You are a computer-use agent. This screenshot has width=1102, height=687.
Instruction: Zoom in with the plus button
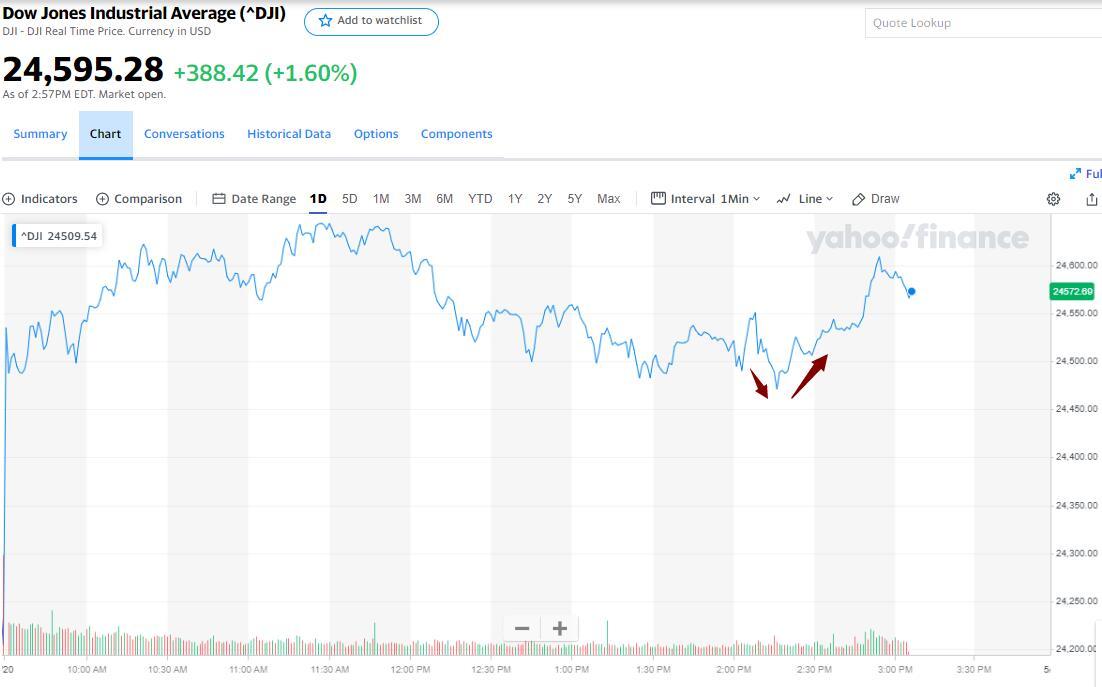click(560, 628)
